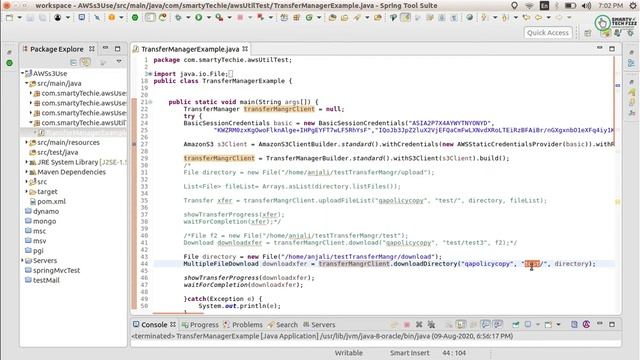Viewport: 640px width, 360px height.
Task: Expand the target folder node
Action: pos(27,191)
